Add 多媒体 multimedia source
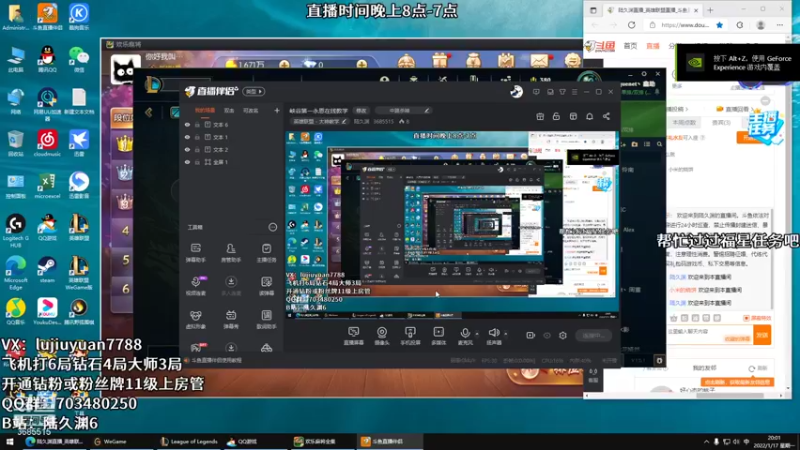 pos(438,336)
